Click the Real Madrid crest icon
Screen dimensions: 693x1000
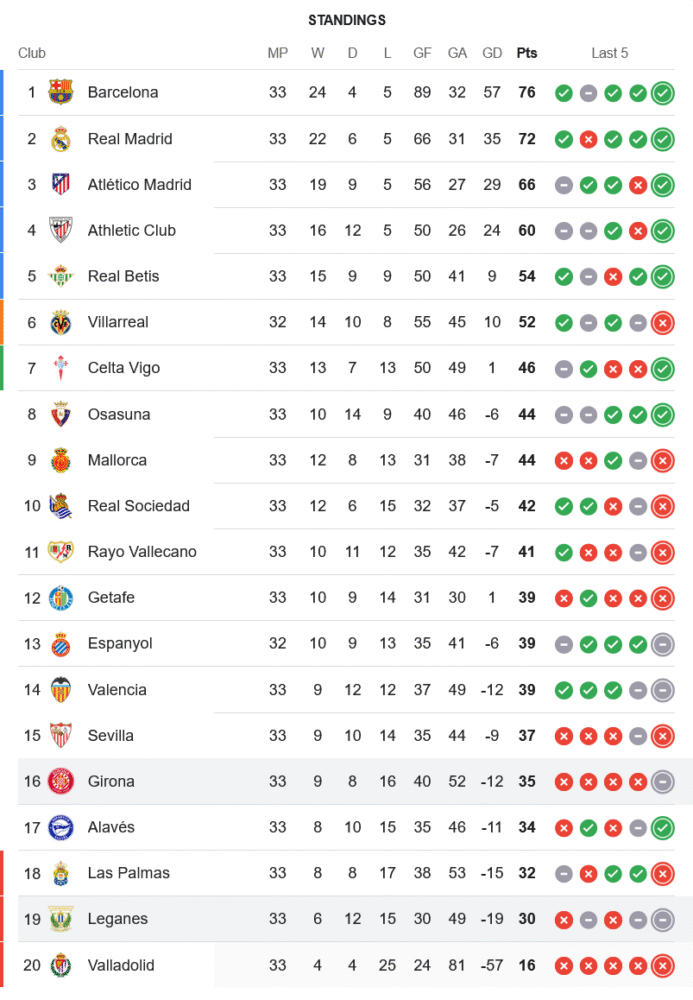61,138
